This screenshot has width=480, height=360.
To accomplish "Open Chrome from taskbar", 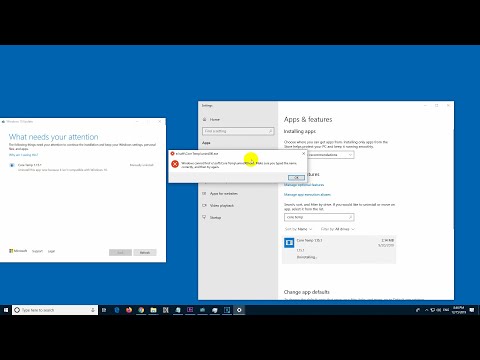I will 141,310.
